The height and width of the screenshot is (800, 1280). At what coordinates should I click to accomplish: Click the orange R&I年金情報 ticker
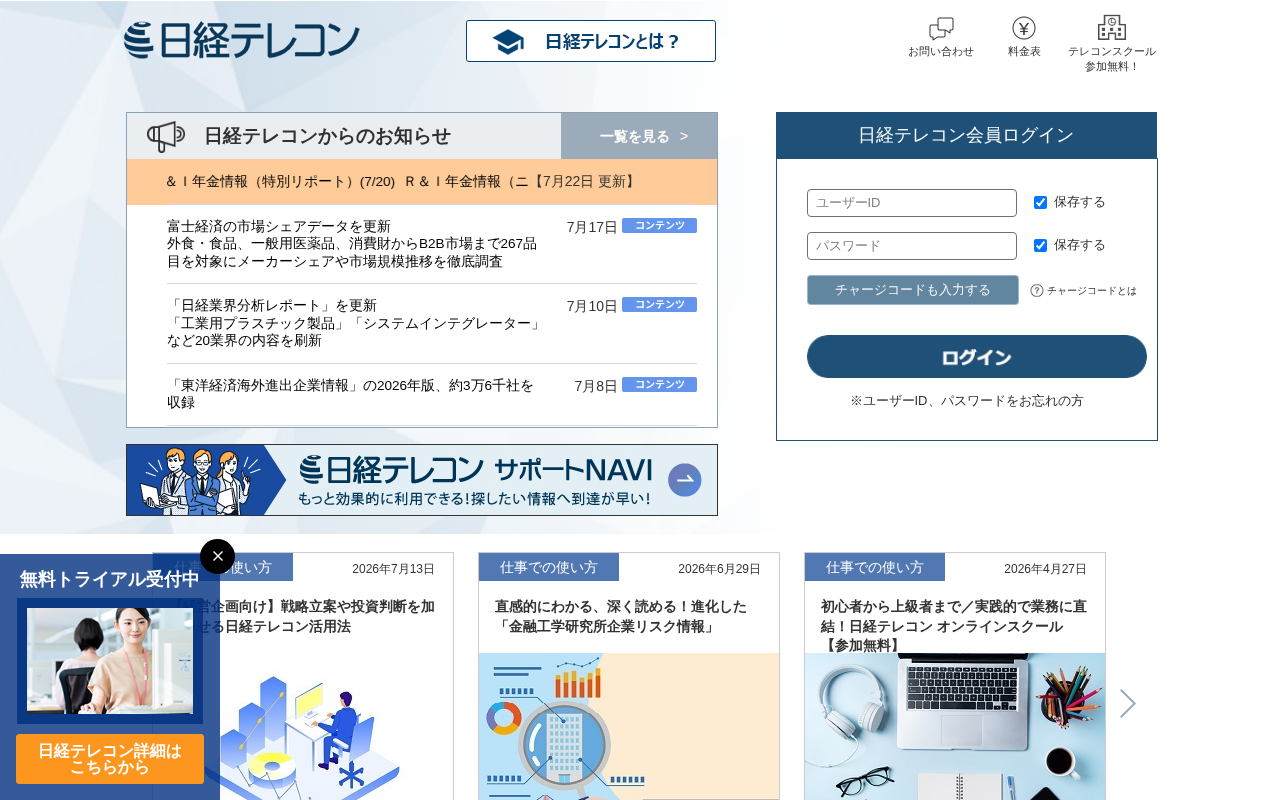coord(422,182)
